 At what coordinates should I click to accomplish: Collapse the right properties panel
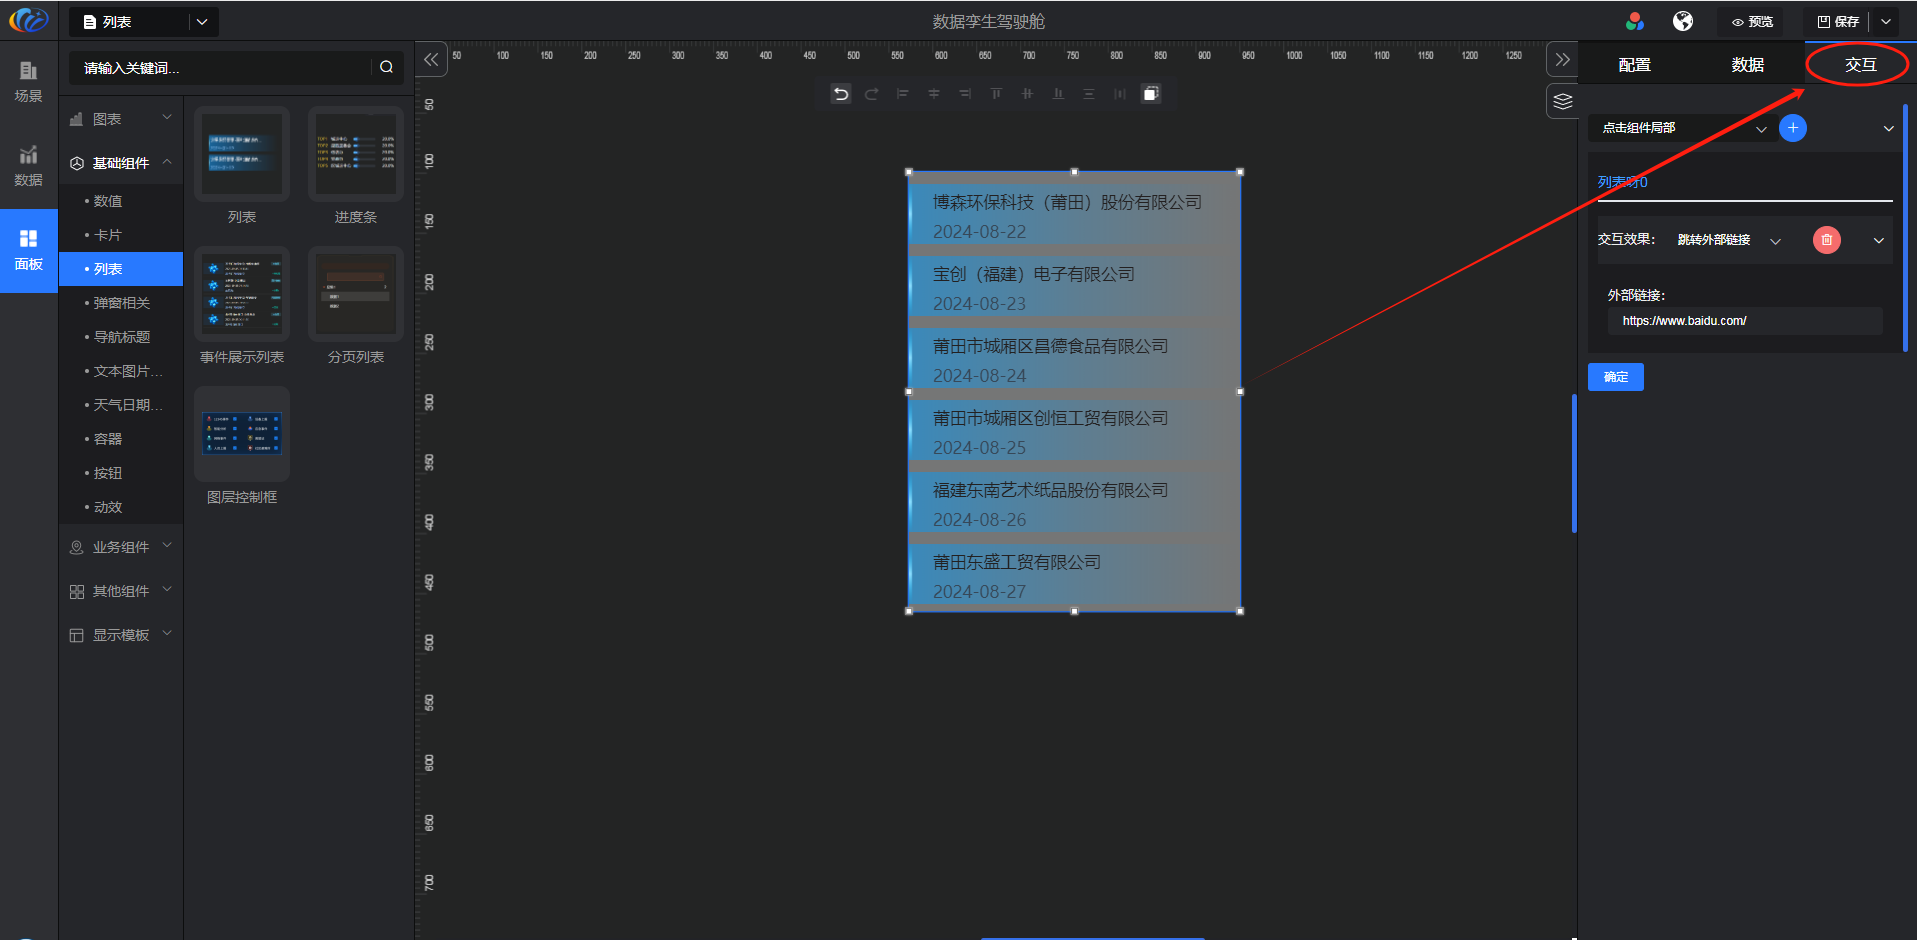(x=1562, y=60)
